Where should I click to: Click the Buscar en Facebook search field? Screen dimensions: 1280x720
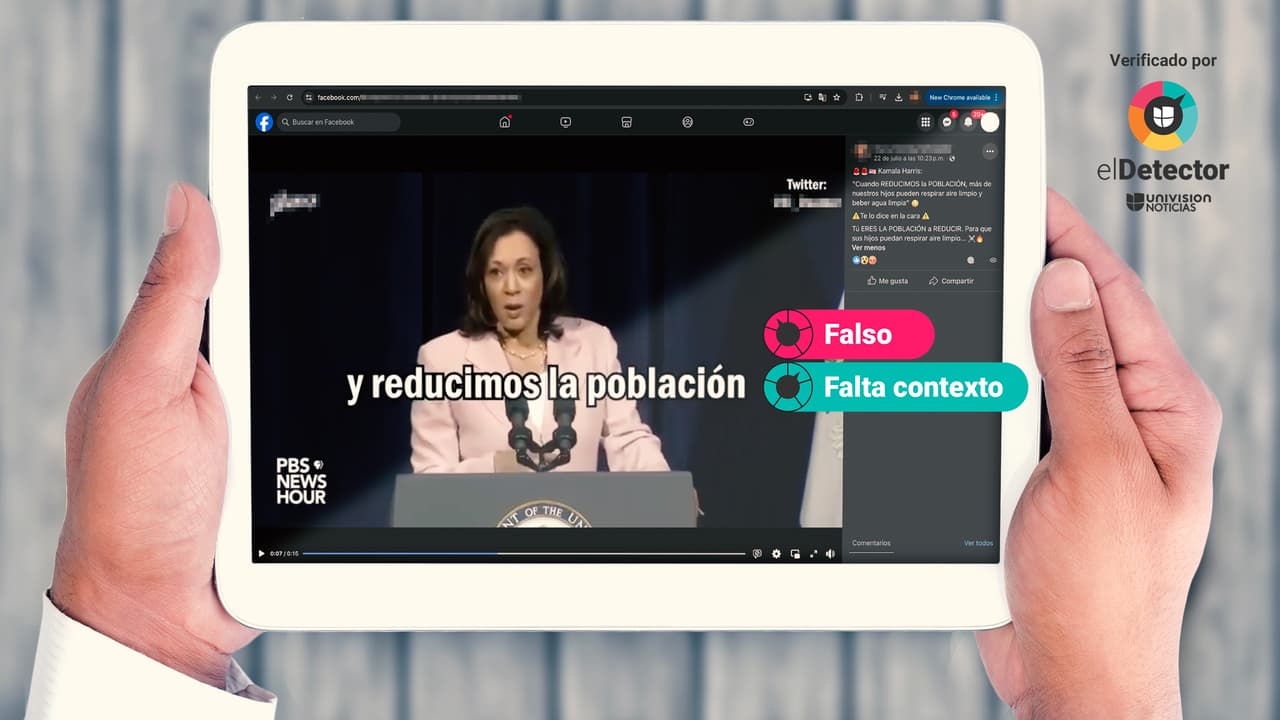click(340, 121)
